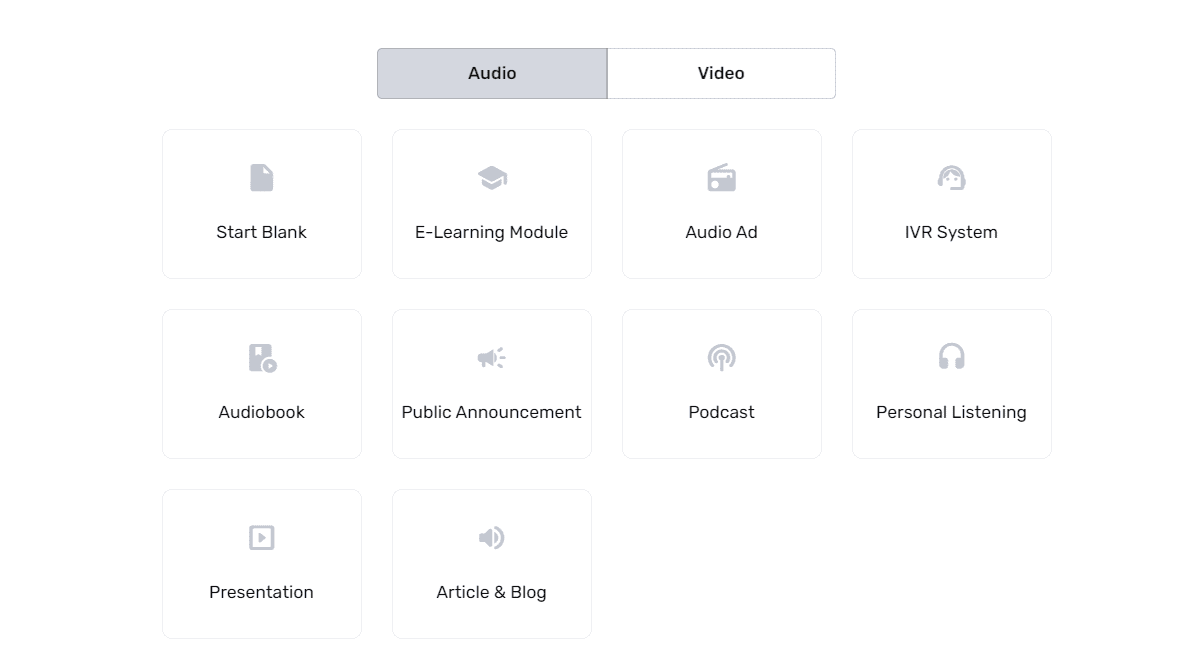1195x645 pixels.
Task: Click the speaker Article & Blog icon
Action: (491, 538)
